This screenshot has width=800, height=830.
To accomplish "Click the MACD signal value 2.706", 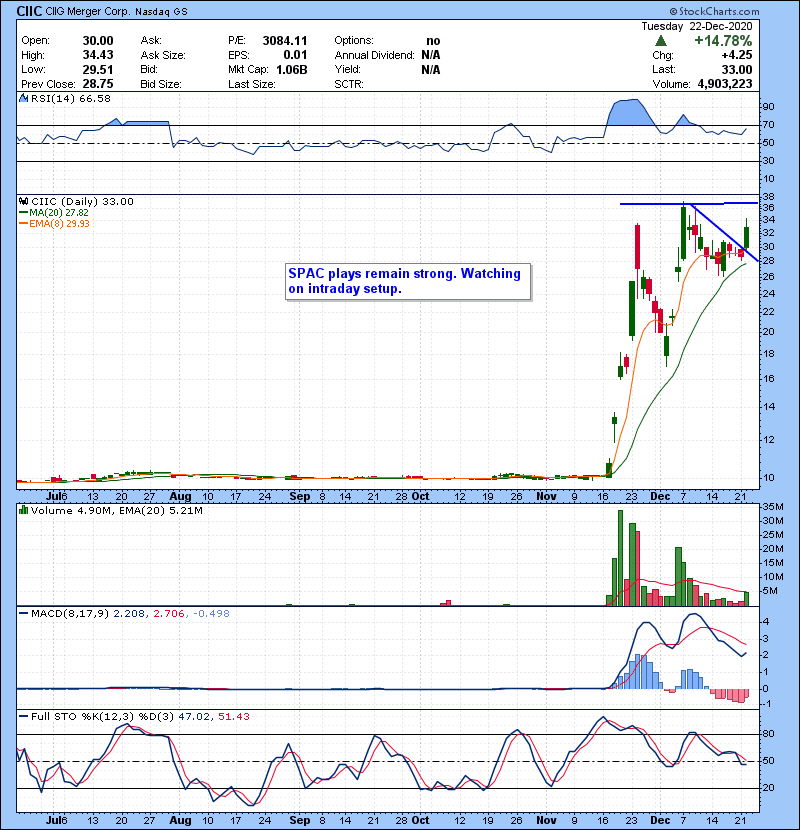I will pos(169,614).
